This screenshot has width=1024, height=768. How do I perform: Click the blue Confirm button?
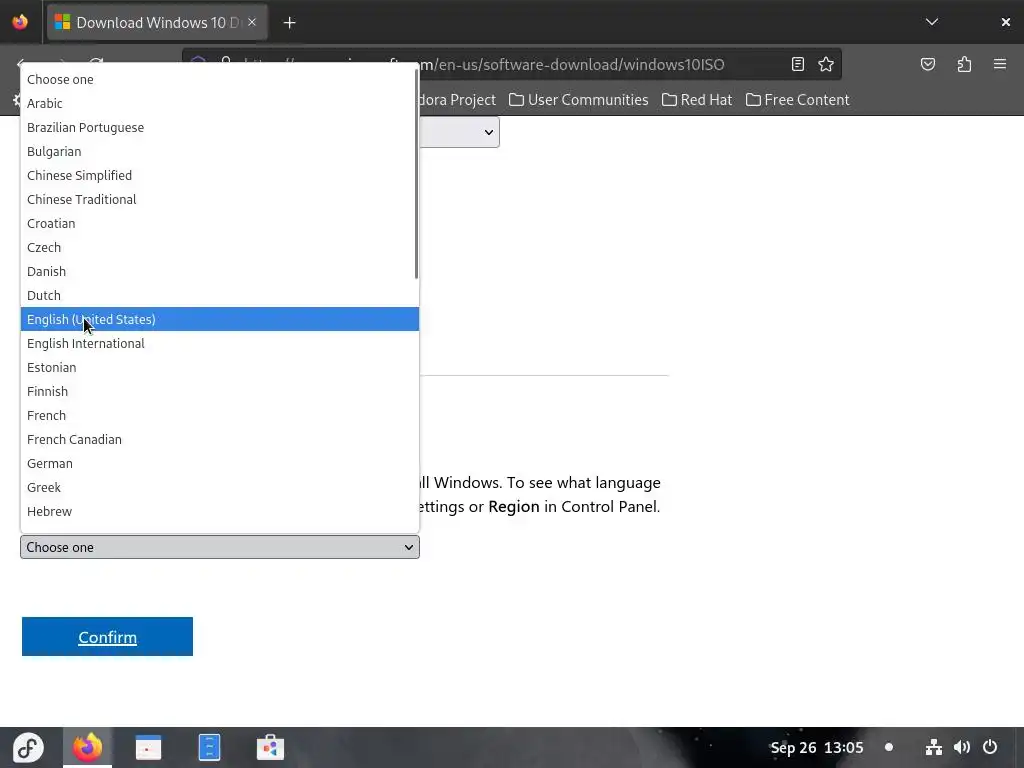click(107, 637)
